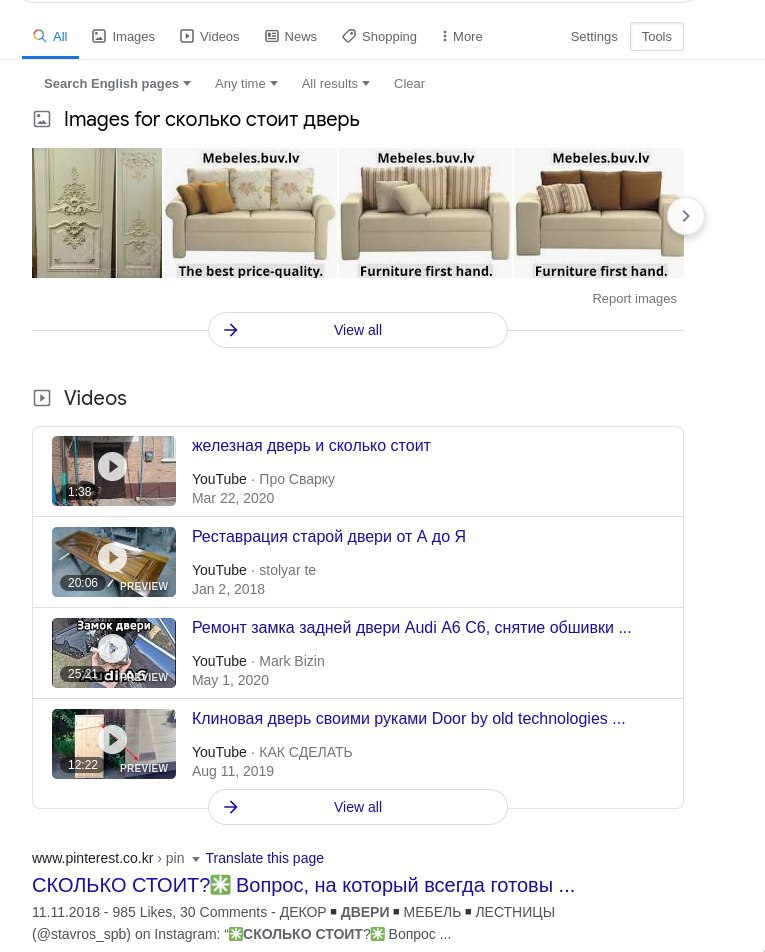This screenshot has height=952, width=765.
Task: Click Translate this page link
Action: pos(264,858)
